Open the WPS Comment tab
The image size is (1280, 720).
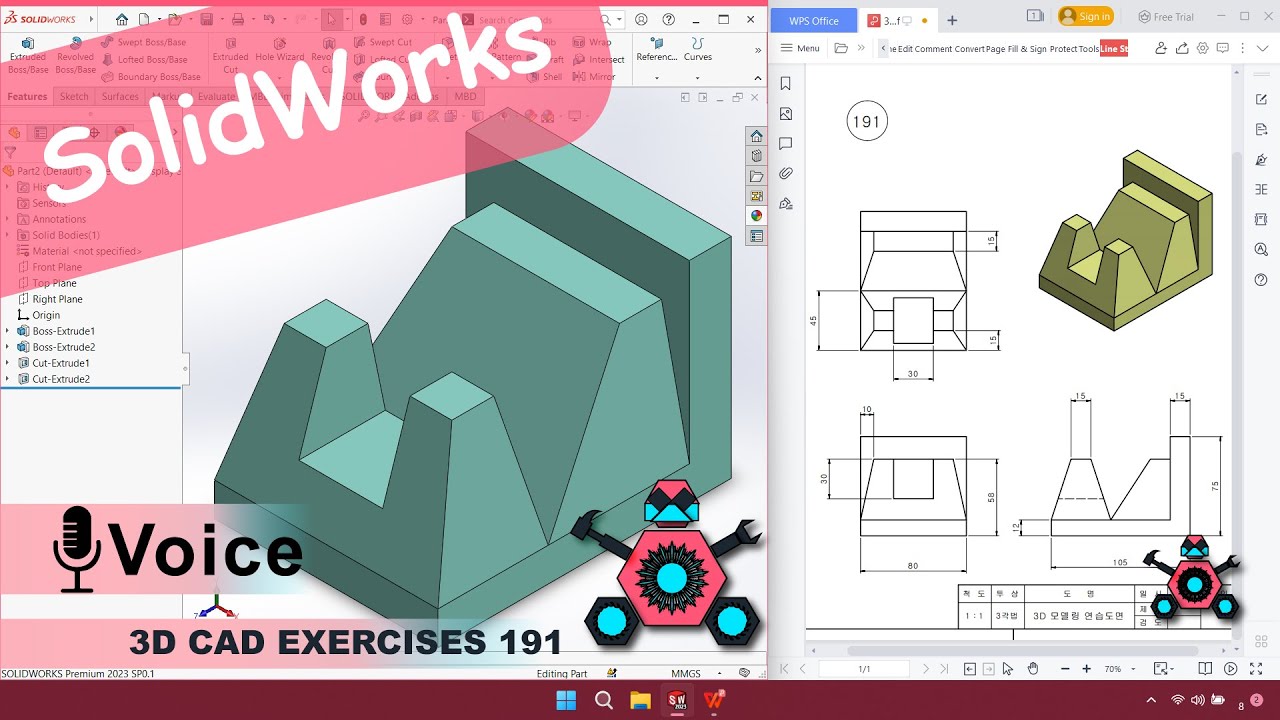tap(933, 48)
